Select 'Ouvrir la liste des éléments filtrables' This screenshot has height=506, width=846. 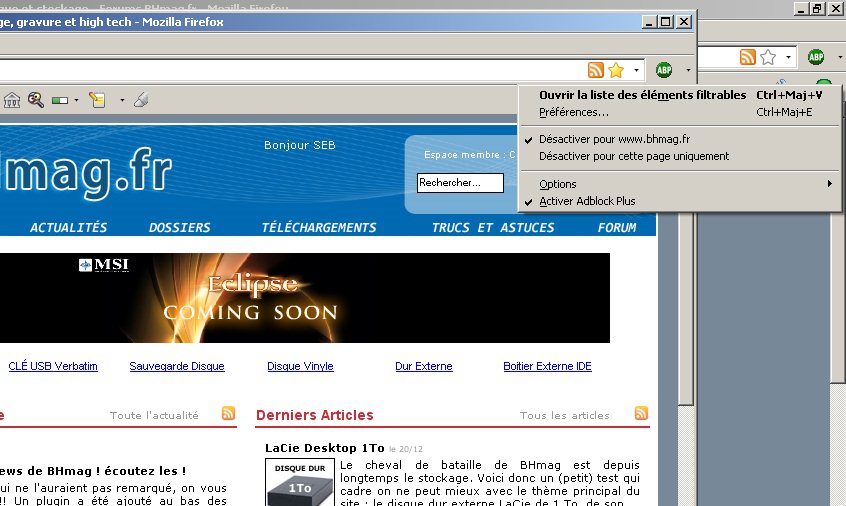point(680,95)
